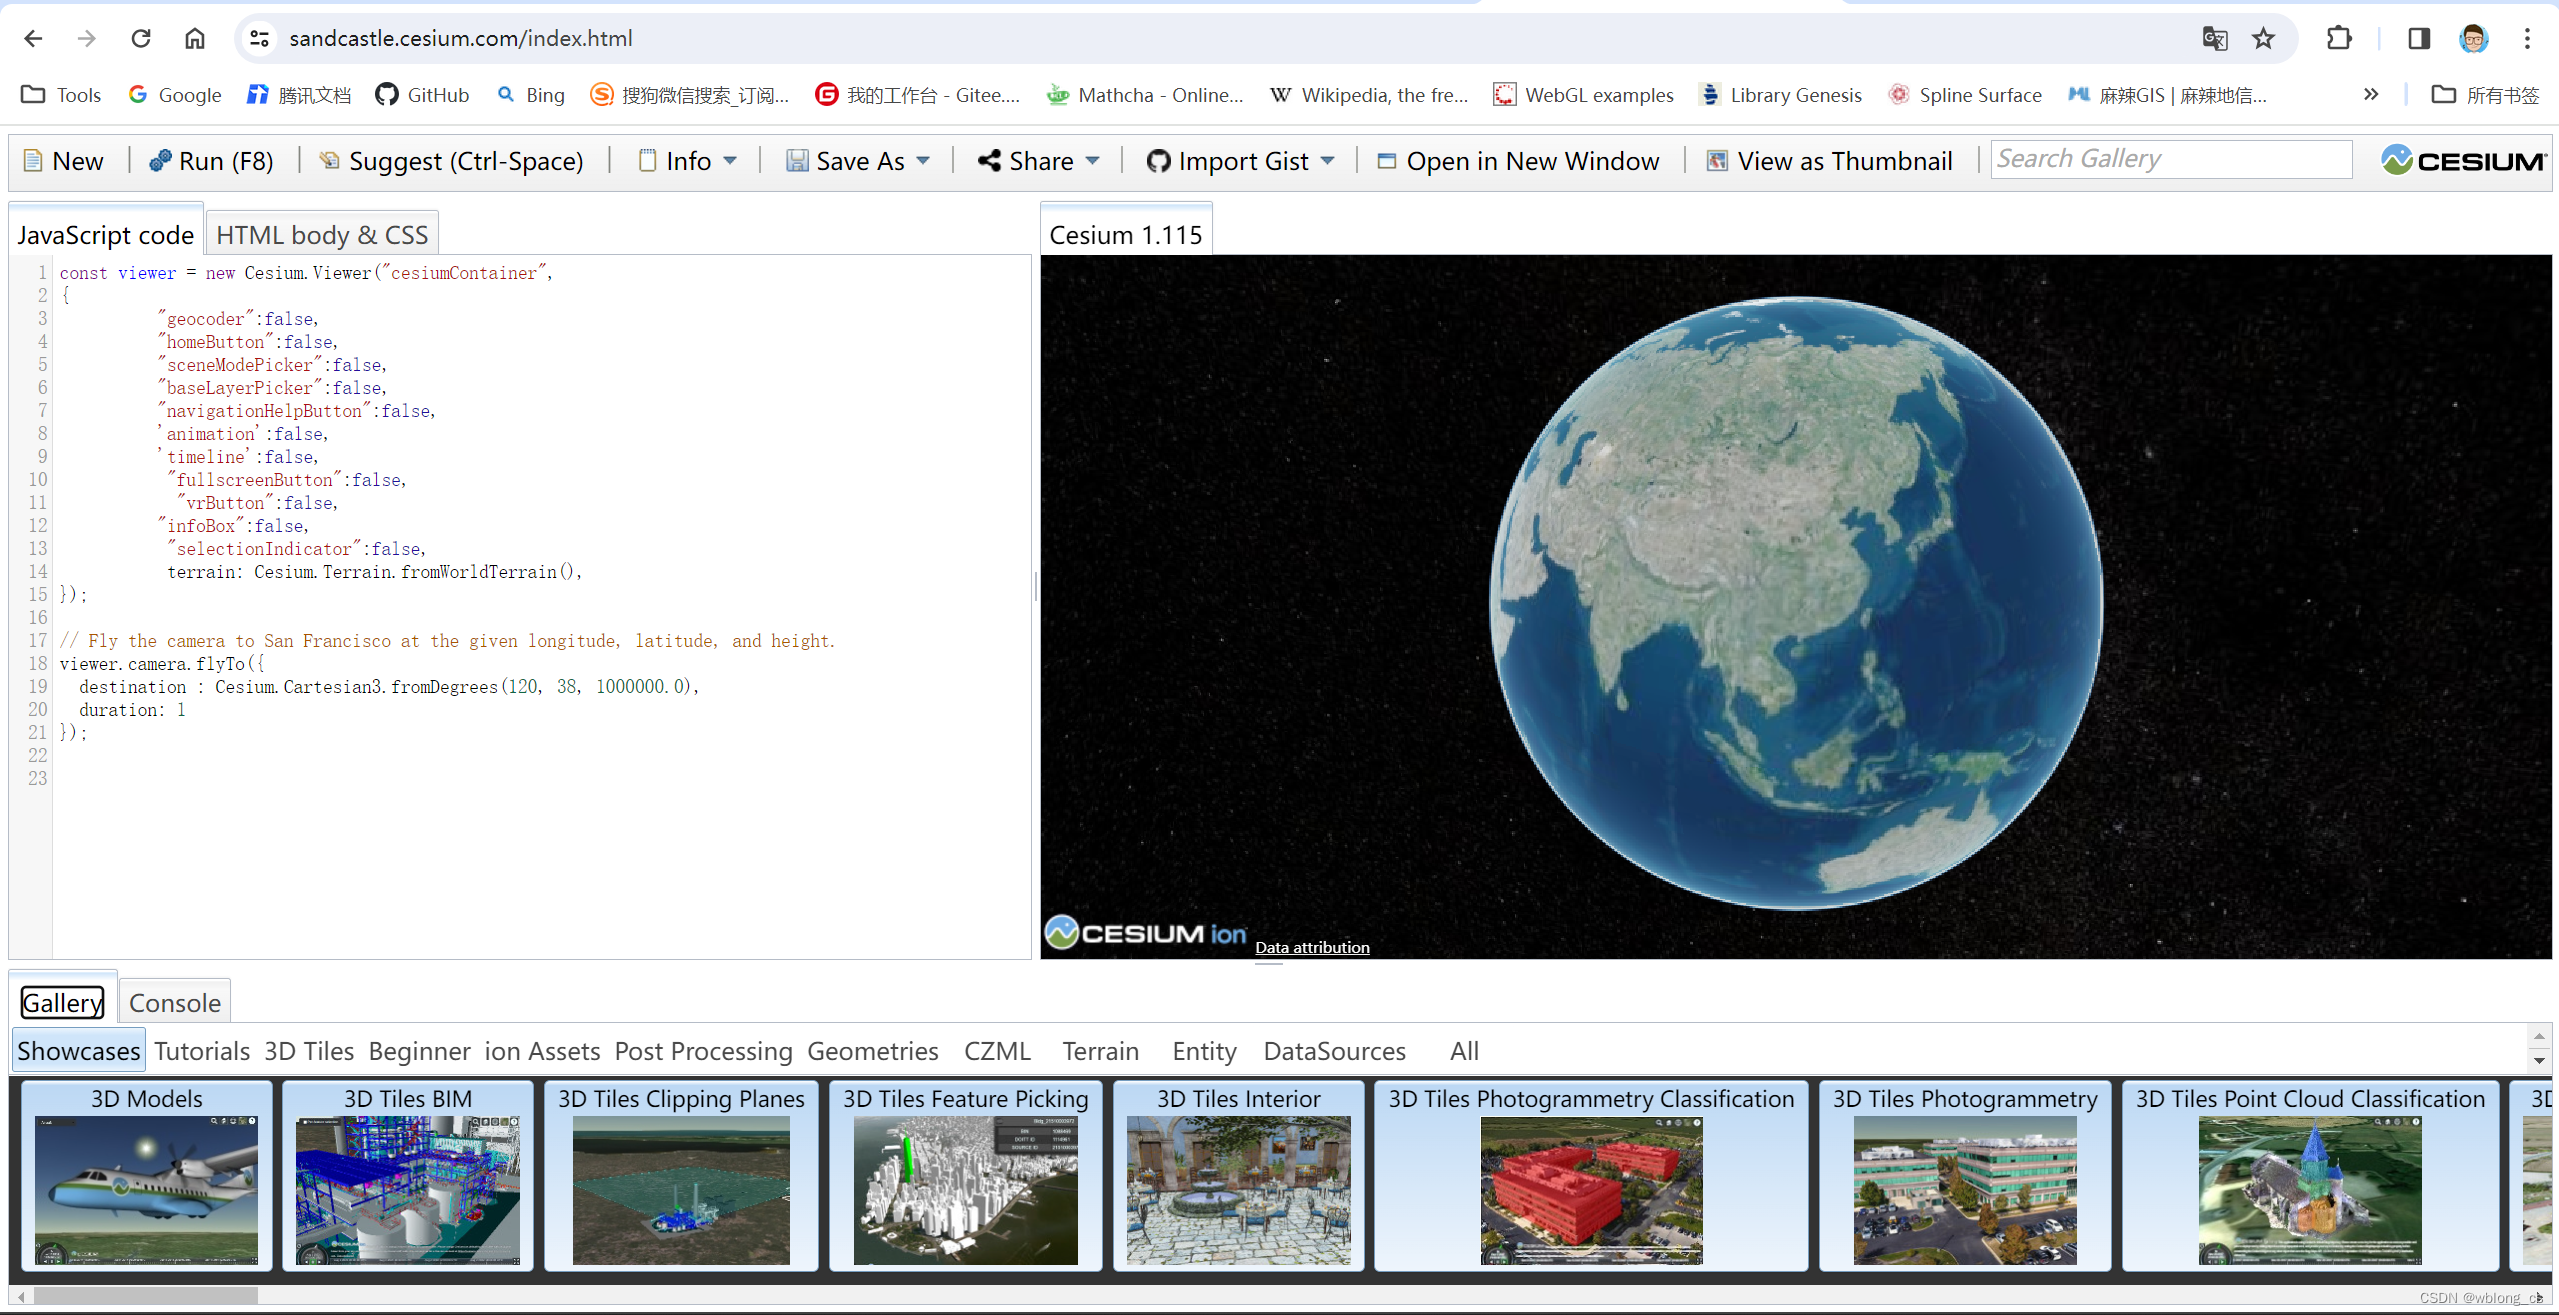Expand the Save As options

[x=858, y=160]
